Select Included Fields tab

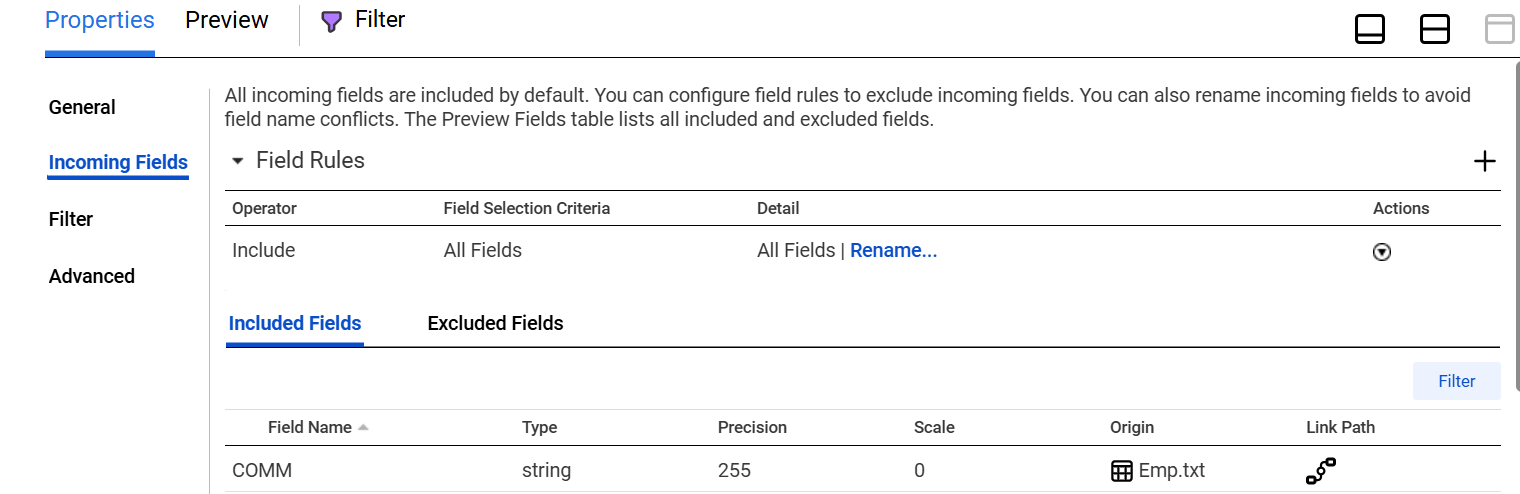(x=295, y=323)
